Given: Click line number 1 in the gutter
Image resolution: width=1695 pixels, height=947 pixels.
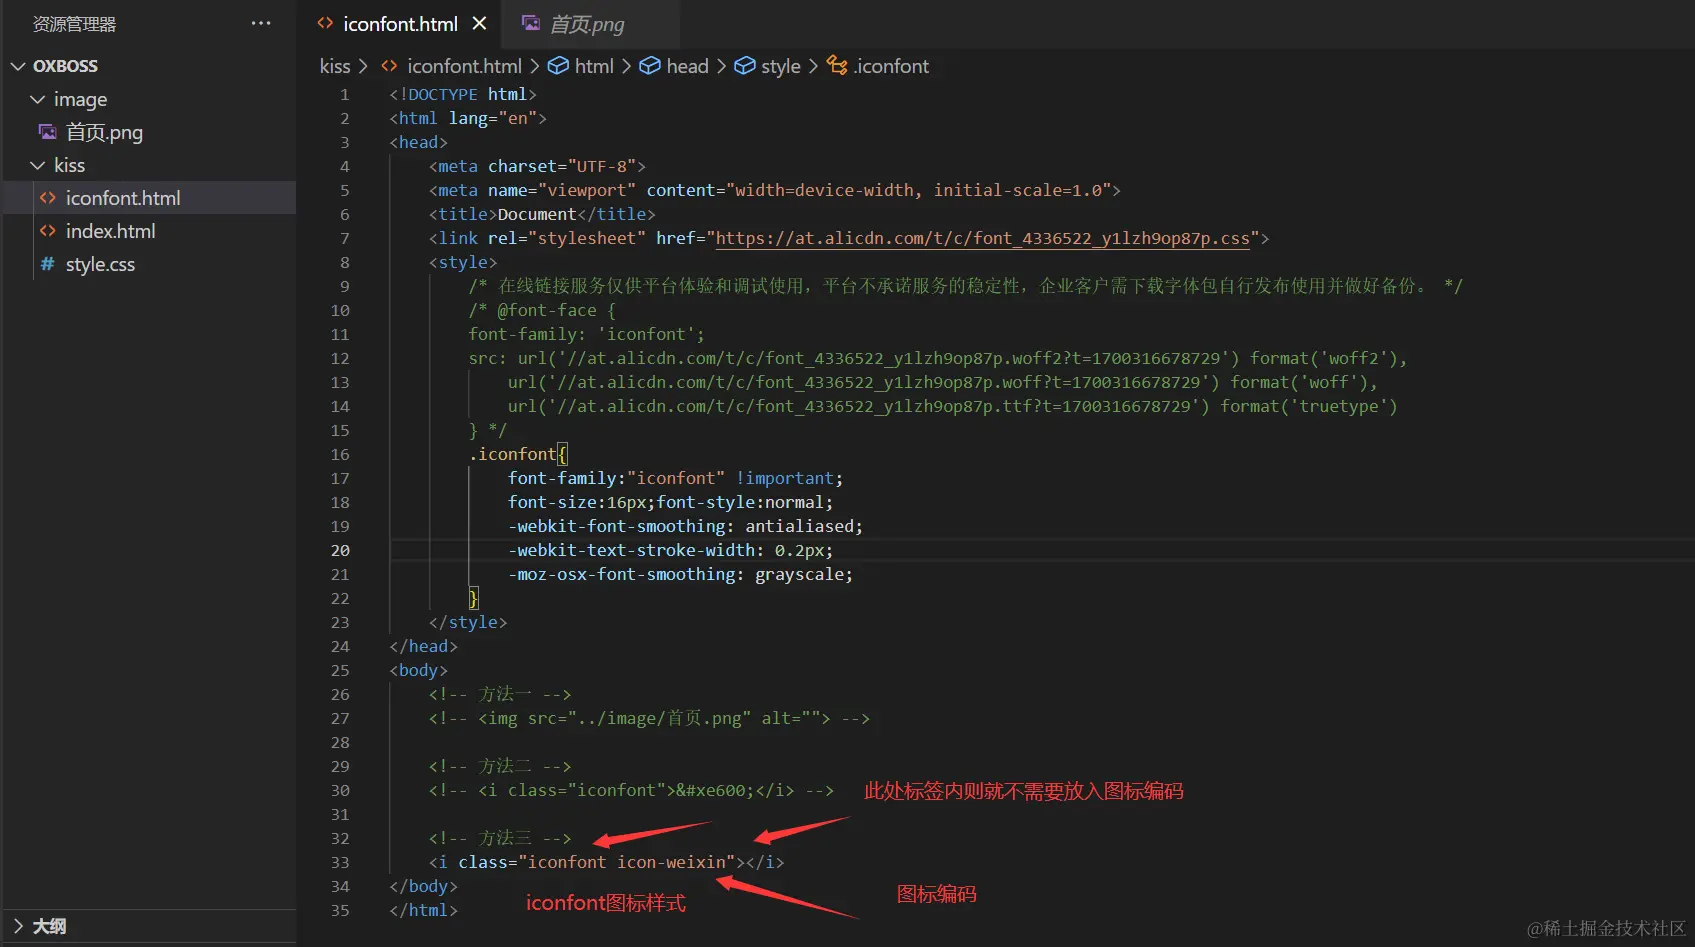Looking at the screenshot, I should [x=345, y=94].
